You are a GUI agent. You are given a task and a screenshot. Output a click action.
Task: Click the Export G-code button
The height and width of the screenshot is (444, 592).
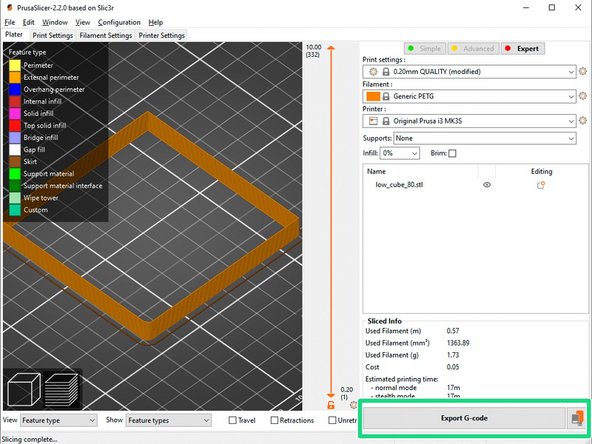(464, 418)
